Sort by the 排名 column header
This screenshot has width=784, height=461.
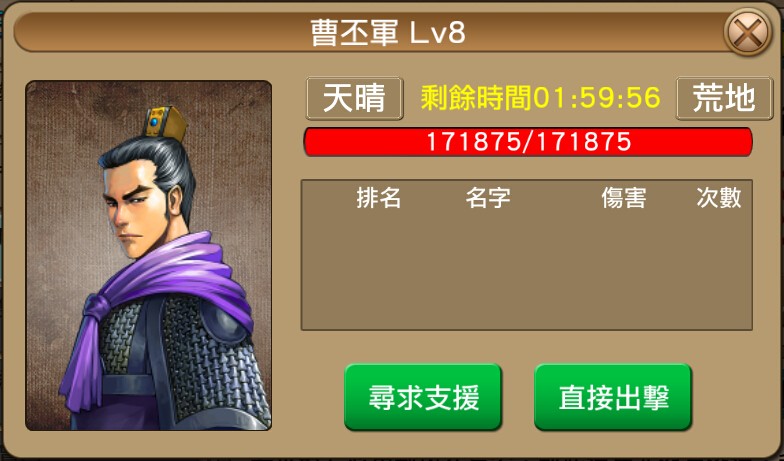378,198
